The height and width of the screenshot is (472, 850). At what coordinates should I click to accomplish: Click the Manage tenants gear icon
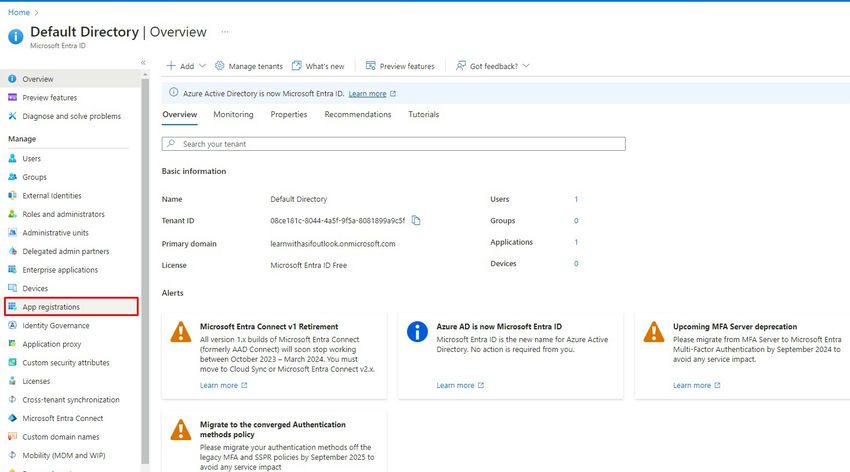tap(220, 66)
